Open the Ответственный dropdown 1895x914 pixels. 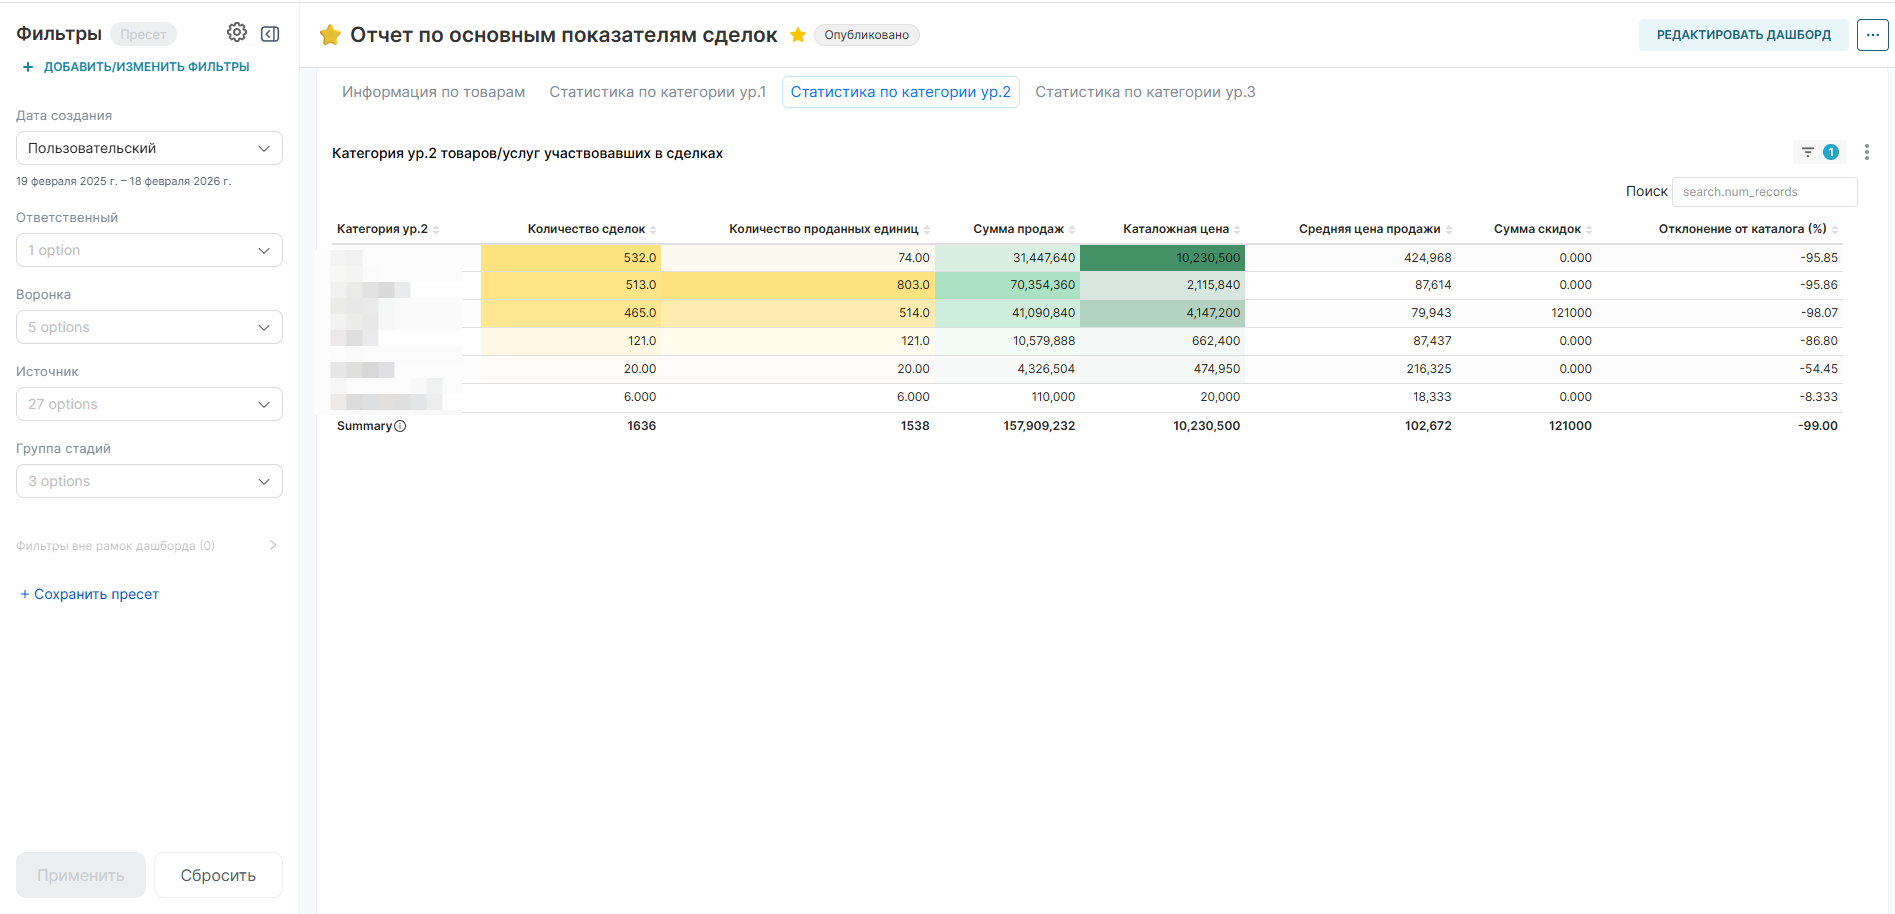pyautogui.click(x=149, y=250)
